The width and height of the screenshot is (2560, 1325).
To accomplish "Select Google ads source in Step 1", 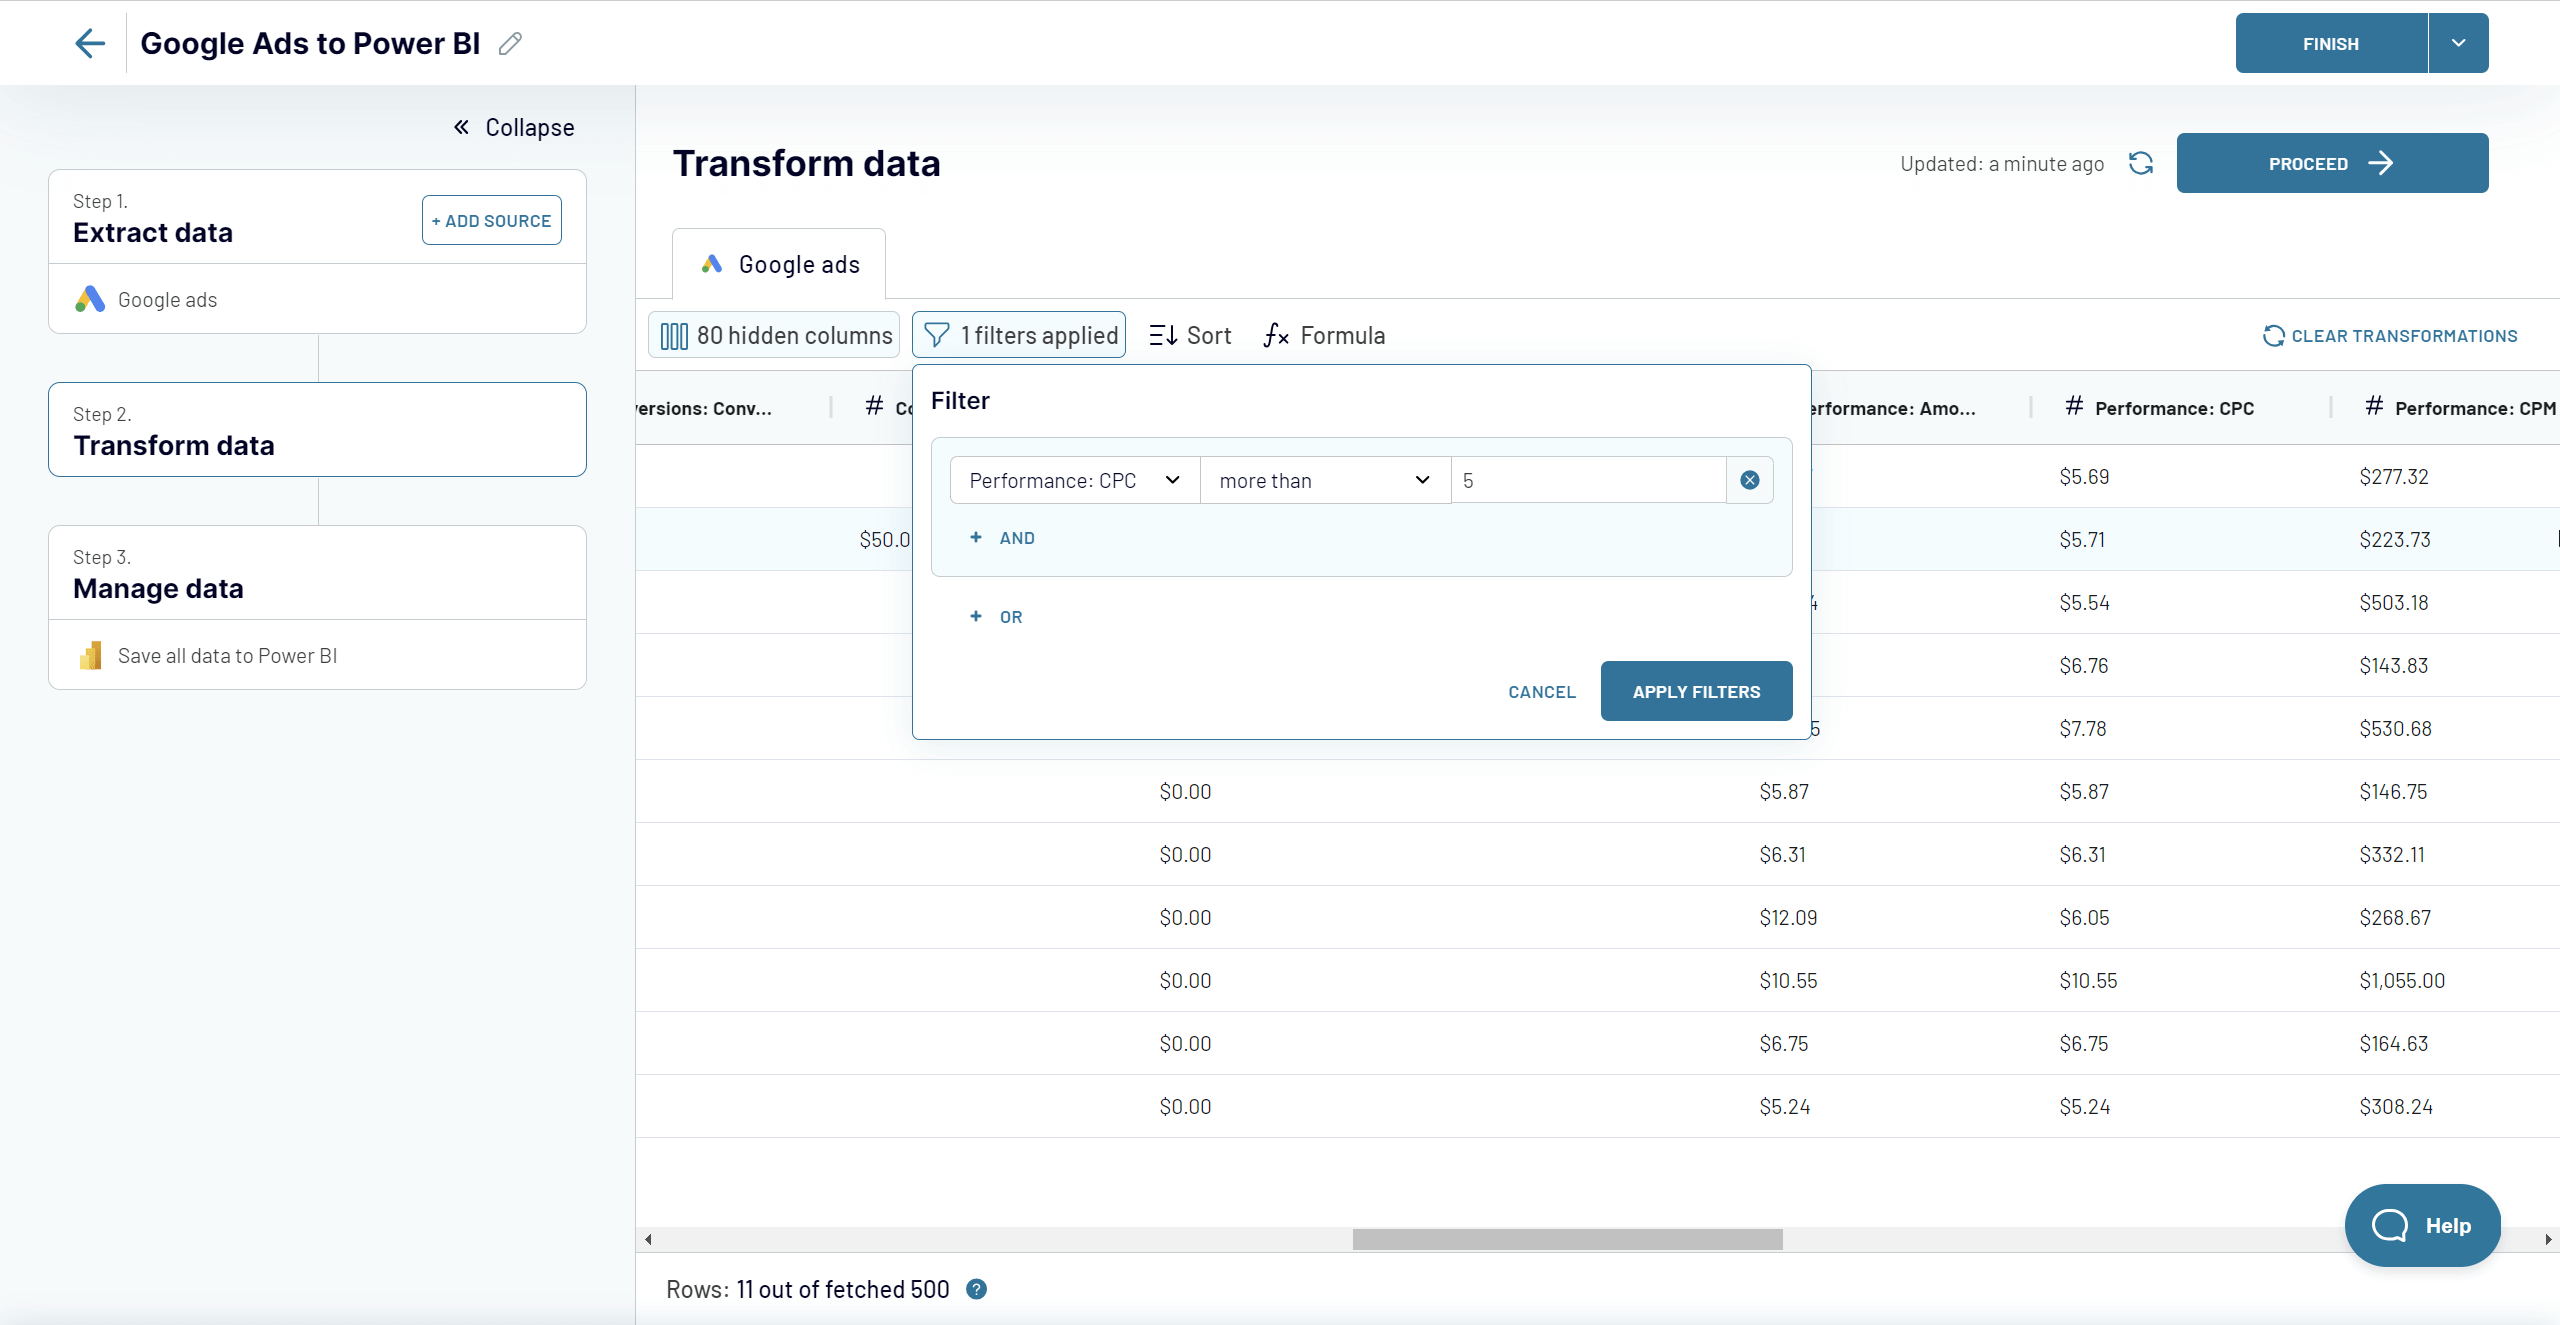I will tap(317, 299).
